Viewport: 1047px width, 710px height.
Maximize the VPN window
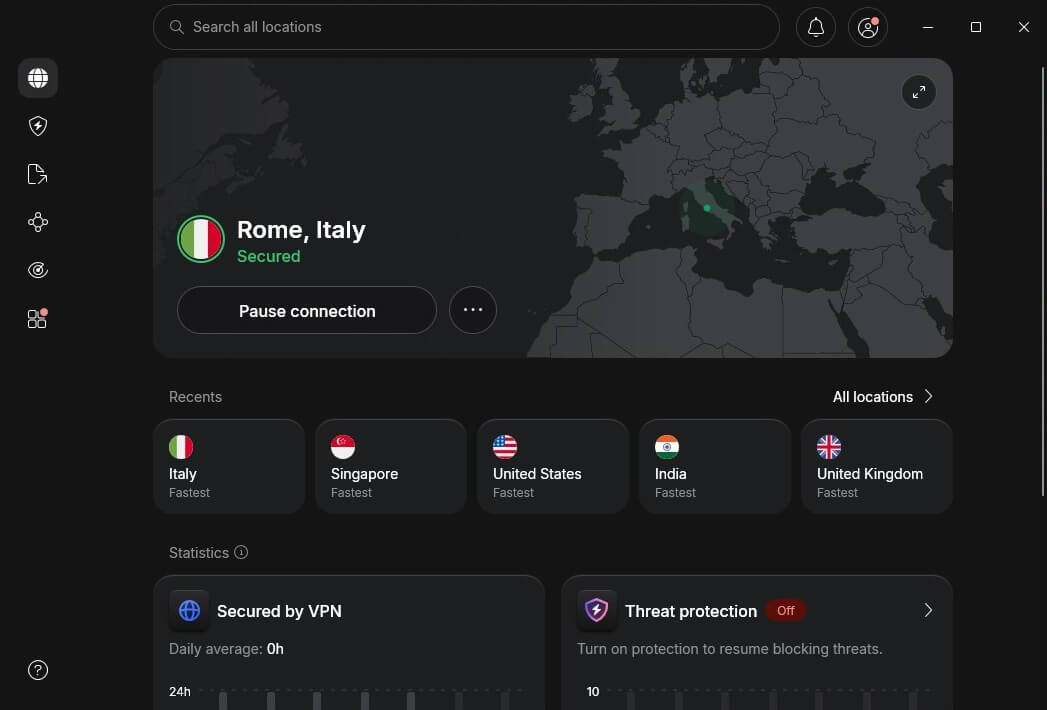coord(976,27)
